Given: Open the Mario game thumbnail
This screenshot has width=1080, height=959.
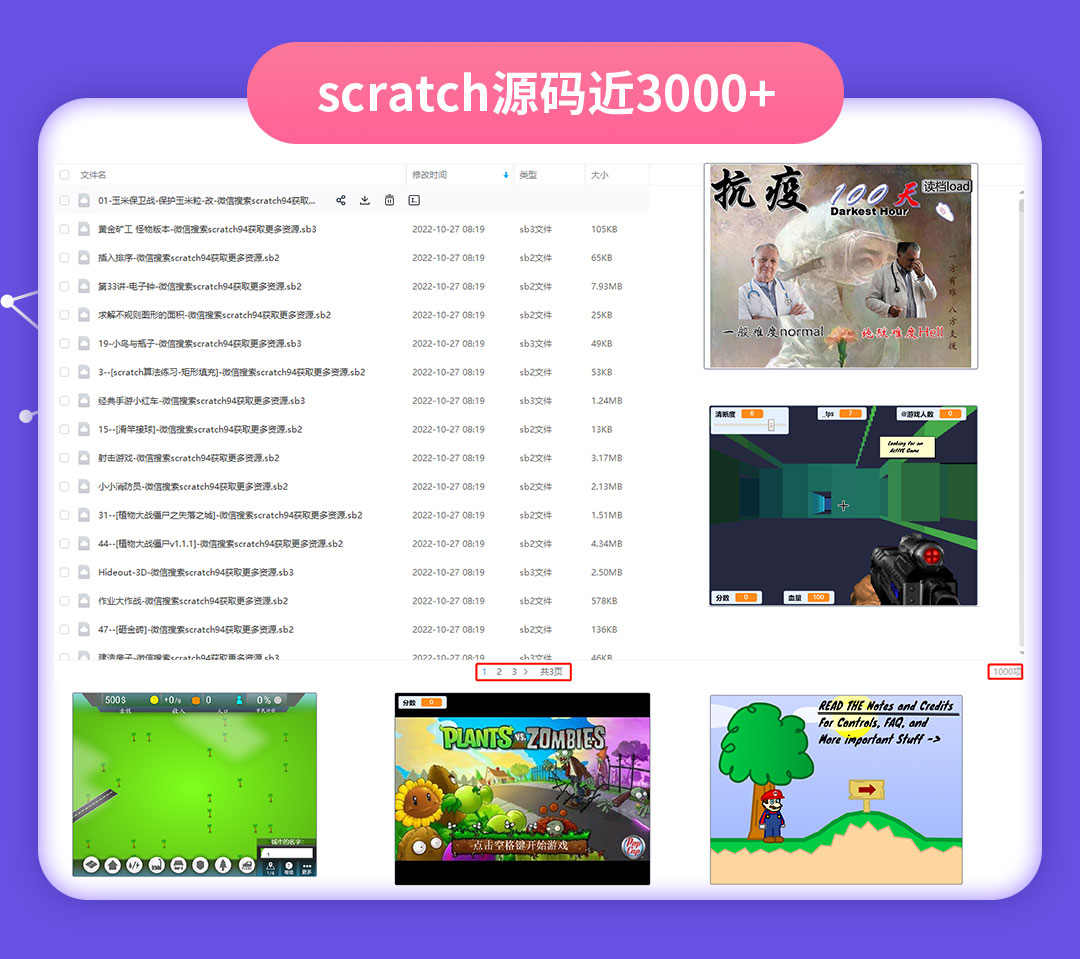Looking at the screenshot, I should (836, 790).
